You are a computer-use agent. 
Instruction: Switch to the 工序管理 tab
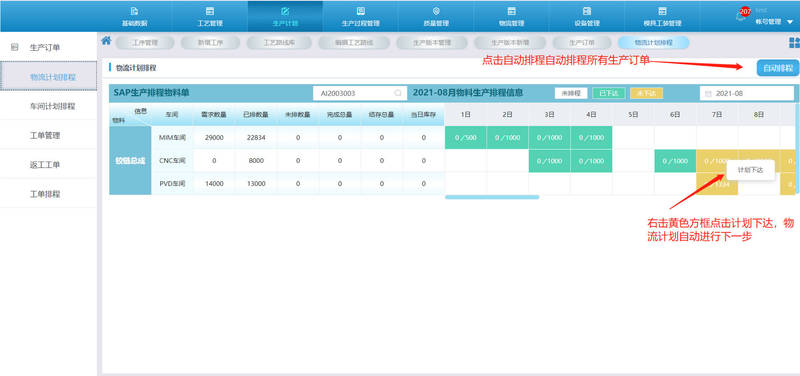(x=146, y=43)
